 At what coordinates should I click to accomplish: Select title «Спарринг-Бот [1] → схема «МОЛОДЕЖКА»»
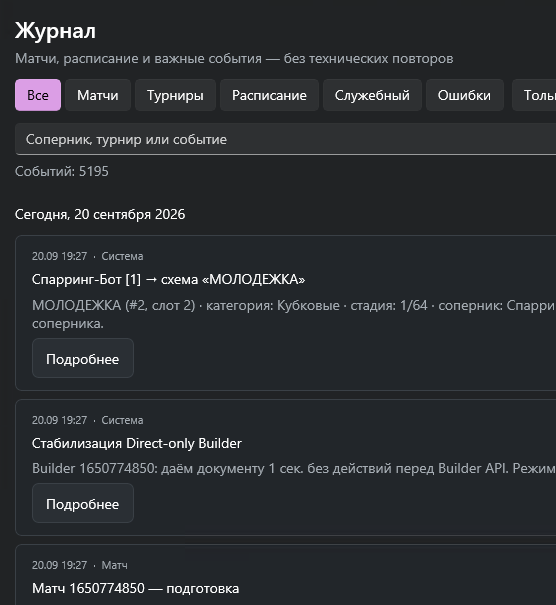(x=168, y=279)
